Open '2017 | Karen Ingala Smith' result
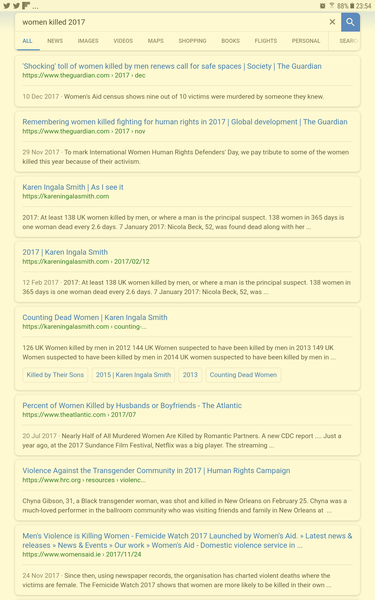The image size is (375, 600). coord(65,252)
